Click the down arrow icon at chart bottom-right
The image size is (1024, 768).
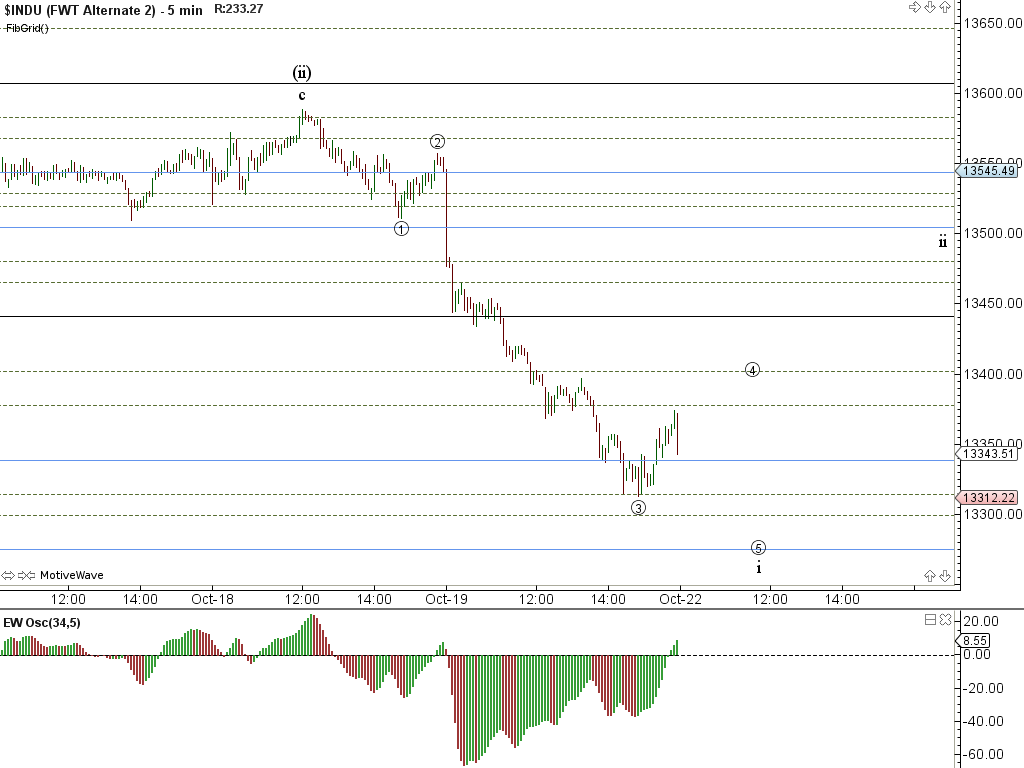pyautogui.click(x=945, y=575)
